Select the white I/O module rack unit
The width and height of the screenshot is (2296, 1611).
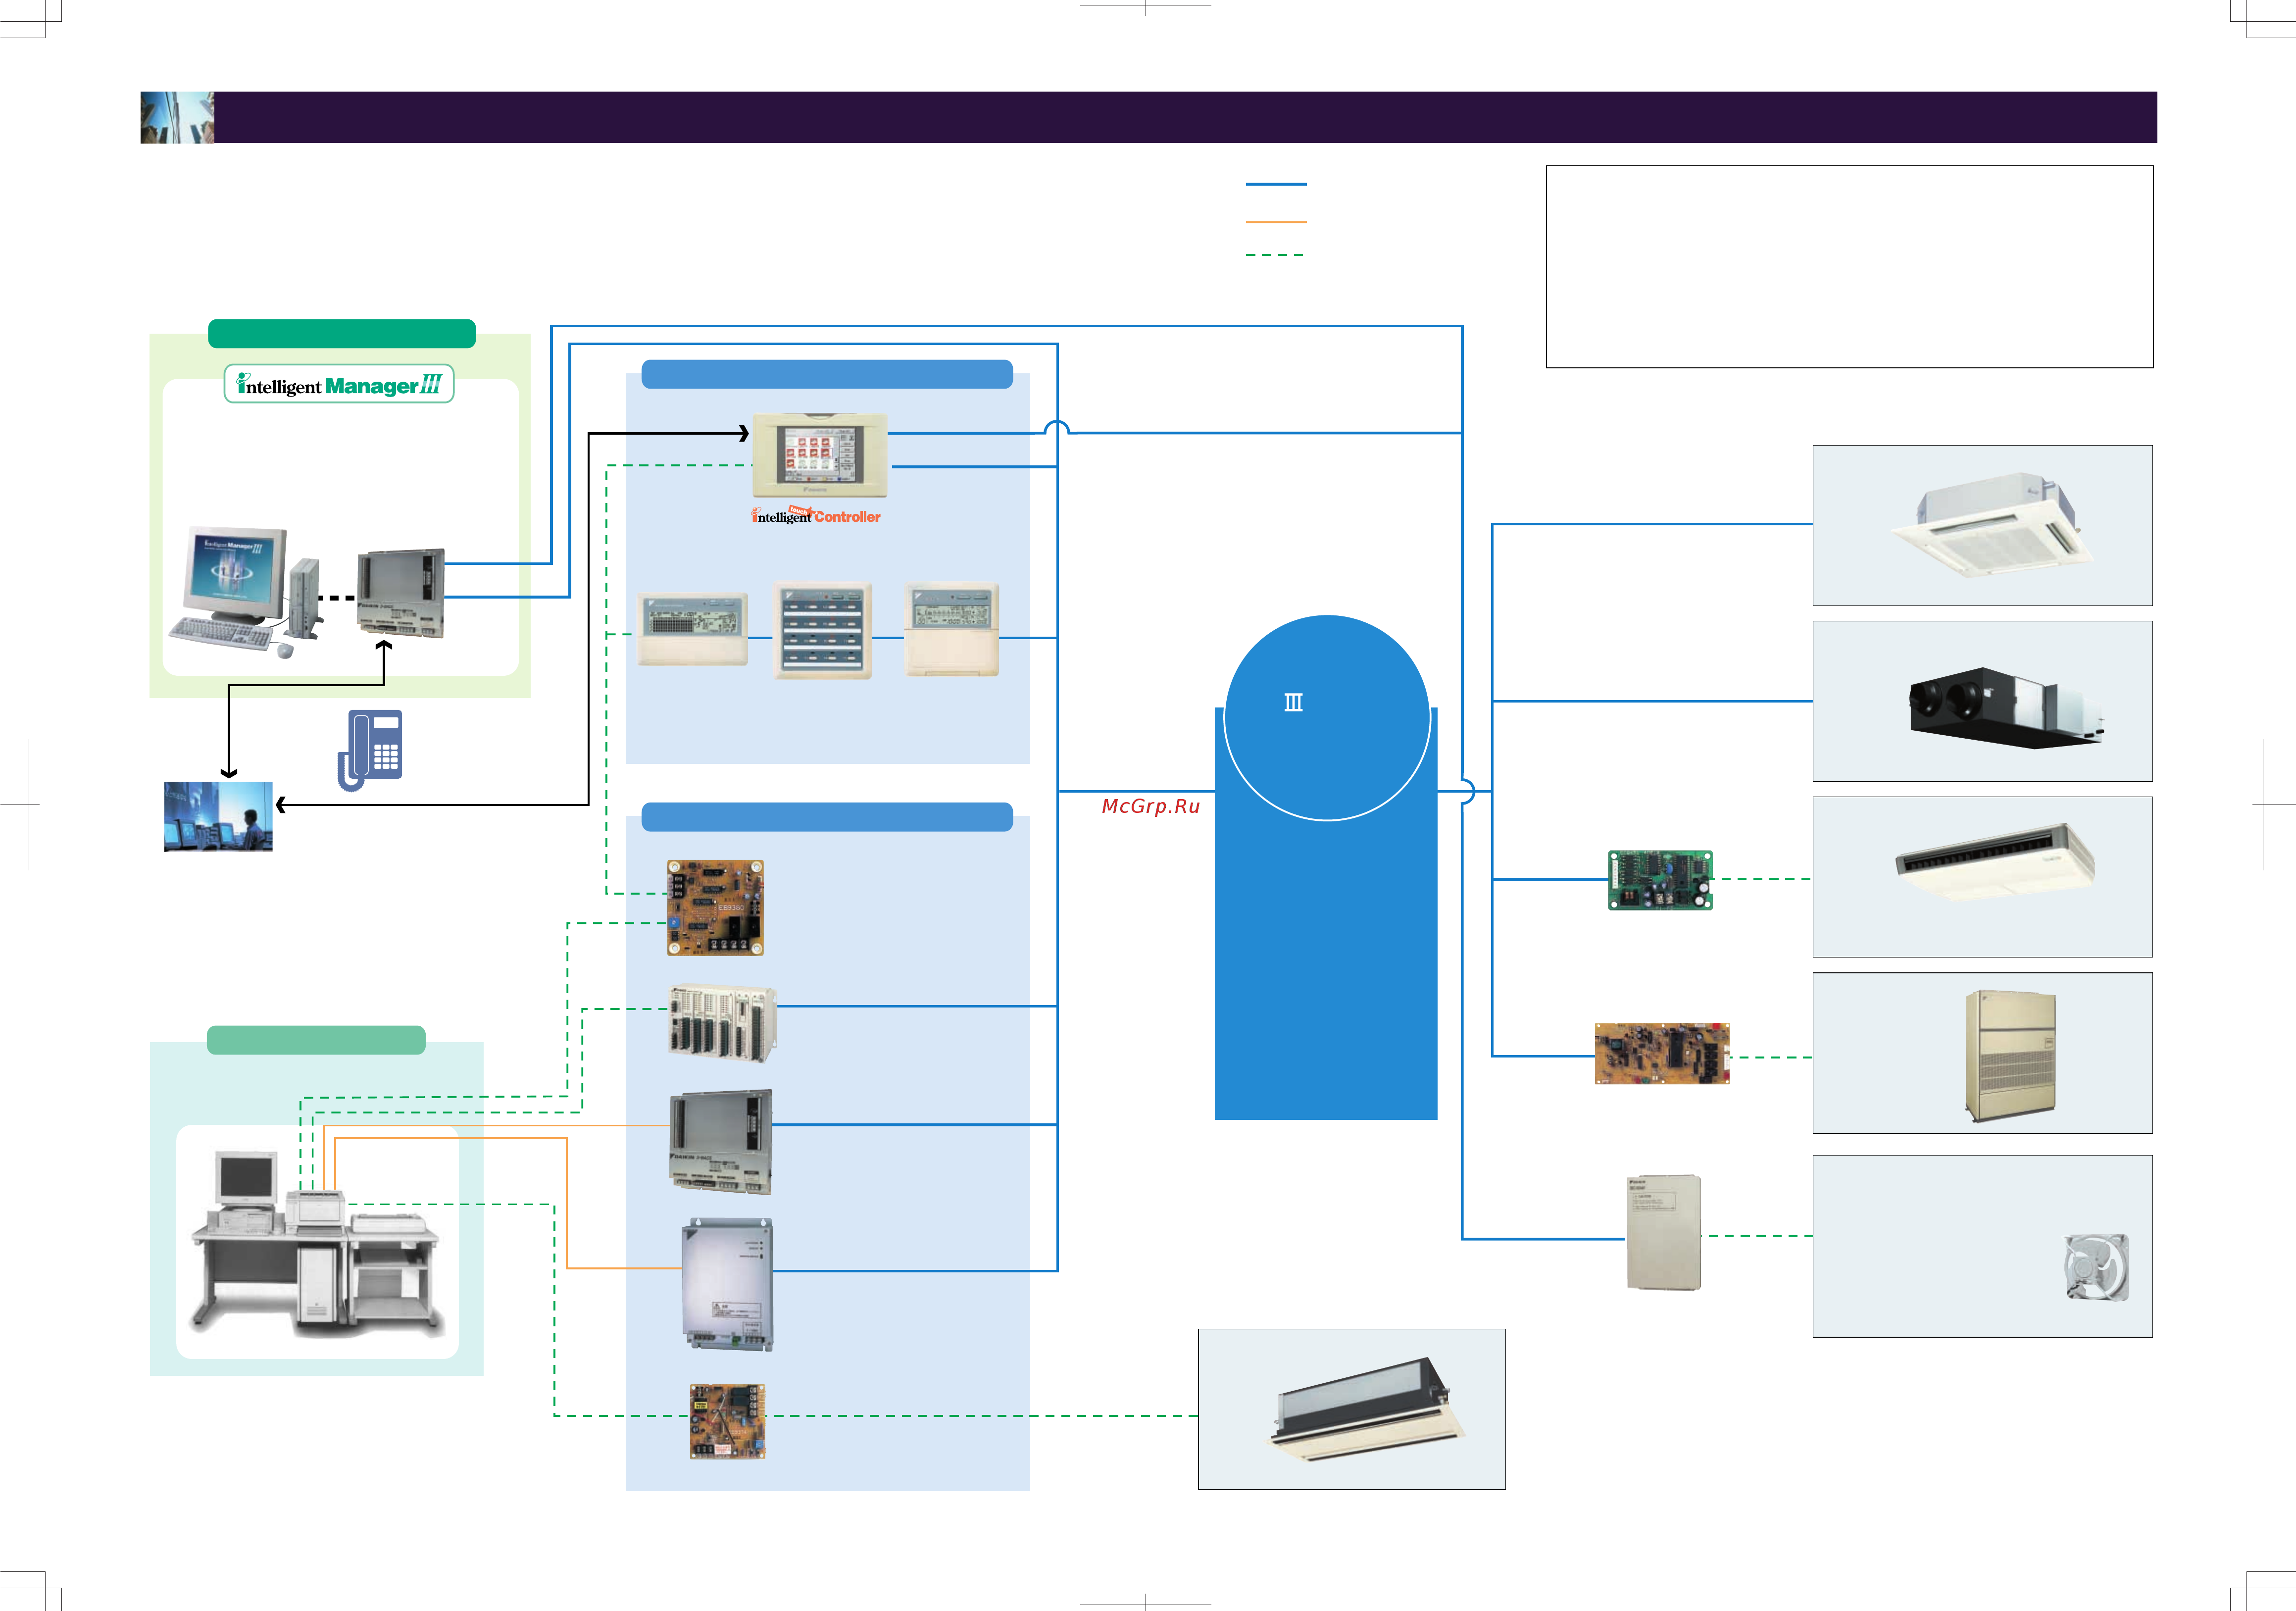coord(722,1023)
